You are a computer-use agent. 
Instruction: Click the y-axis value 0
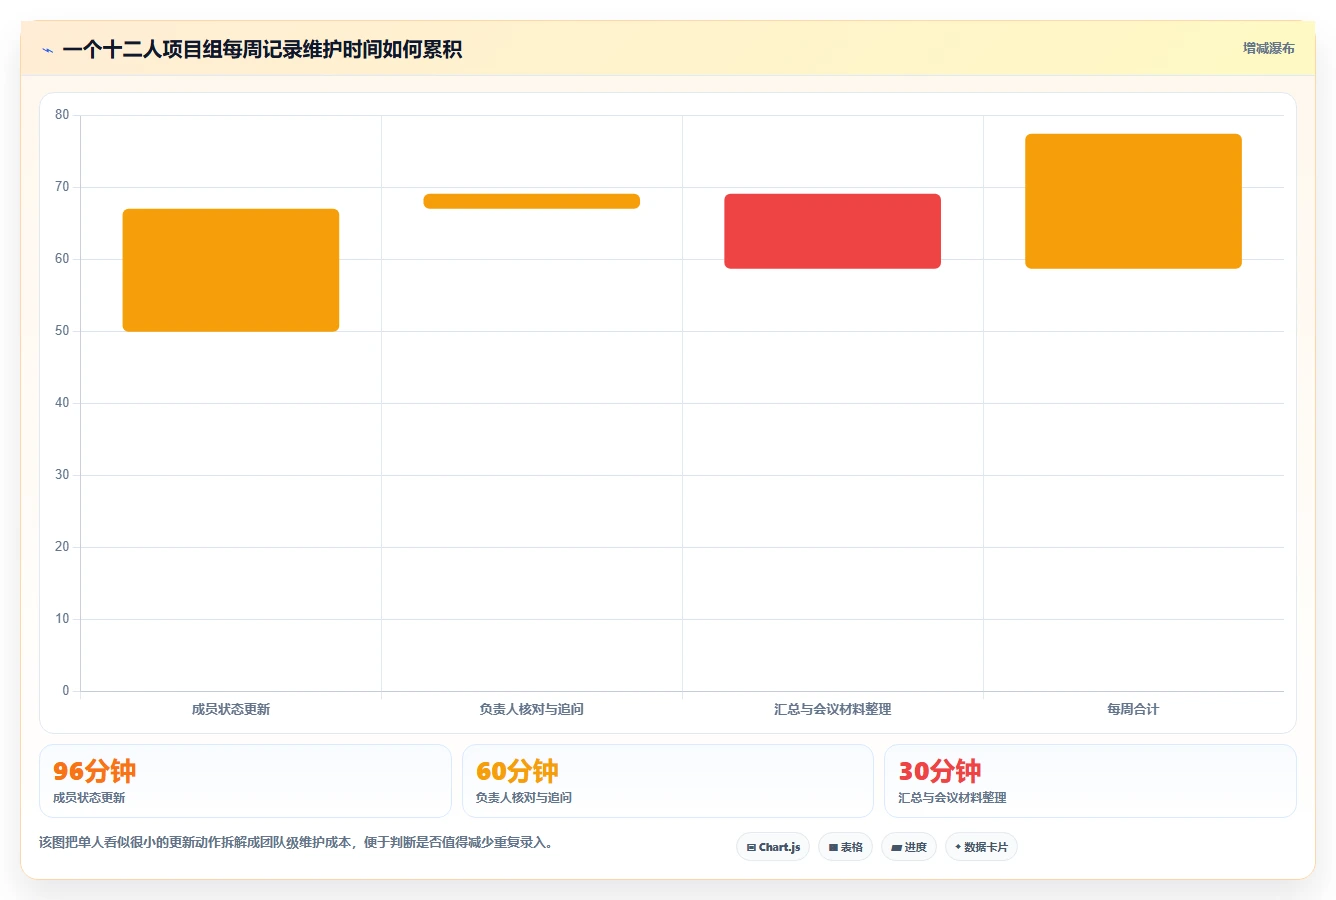click(x=66, y=691)
